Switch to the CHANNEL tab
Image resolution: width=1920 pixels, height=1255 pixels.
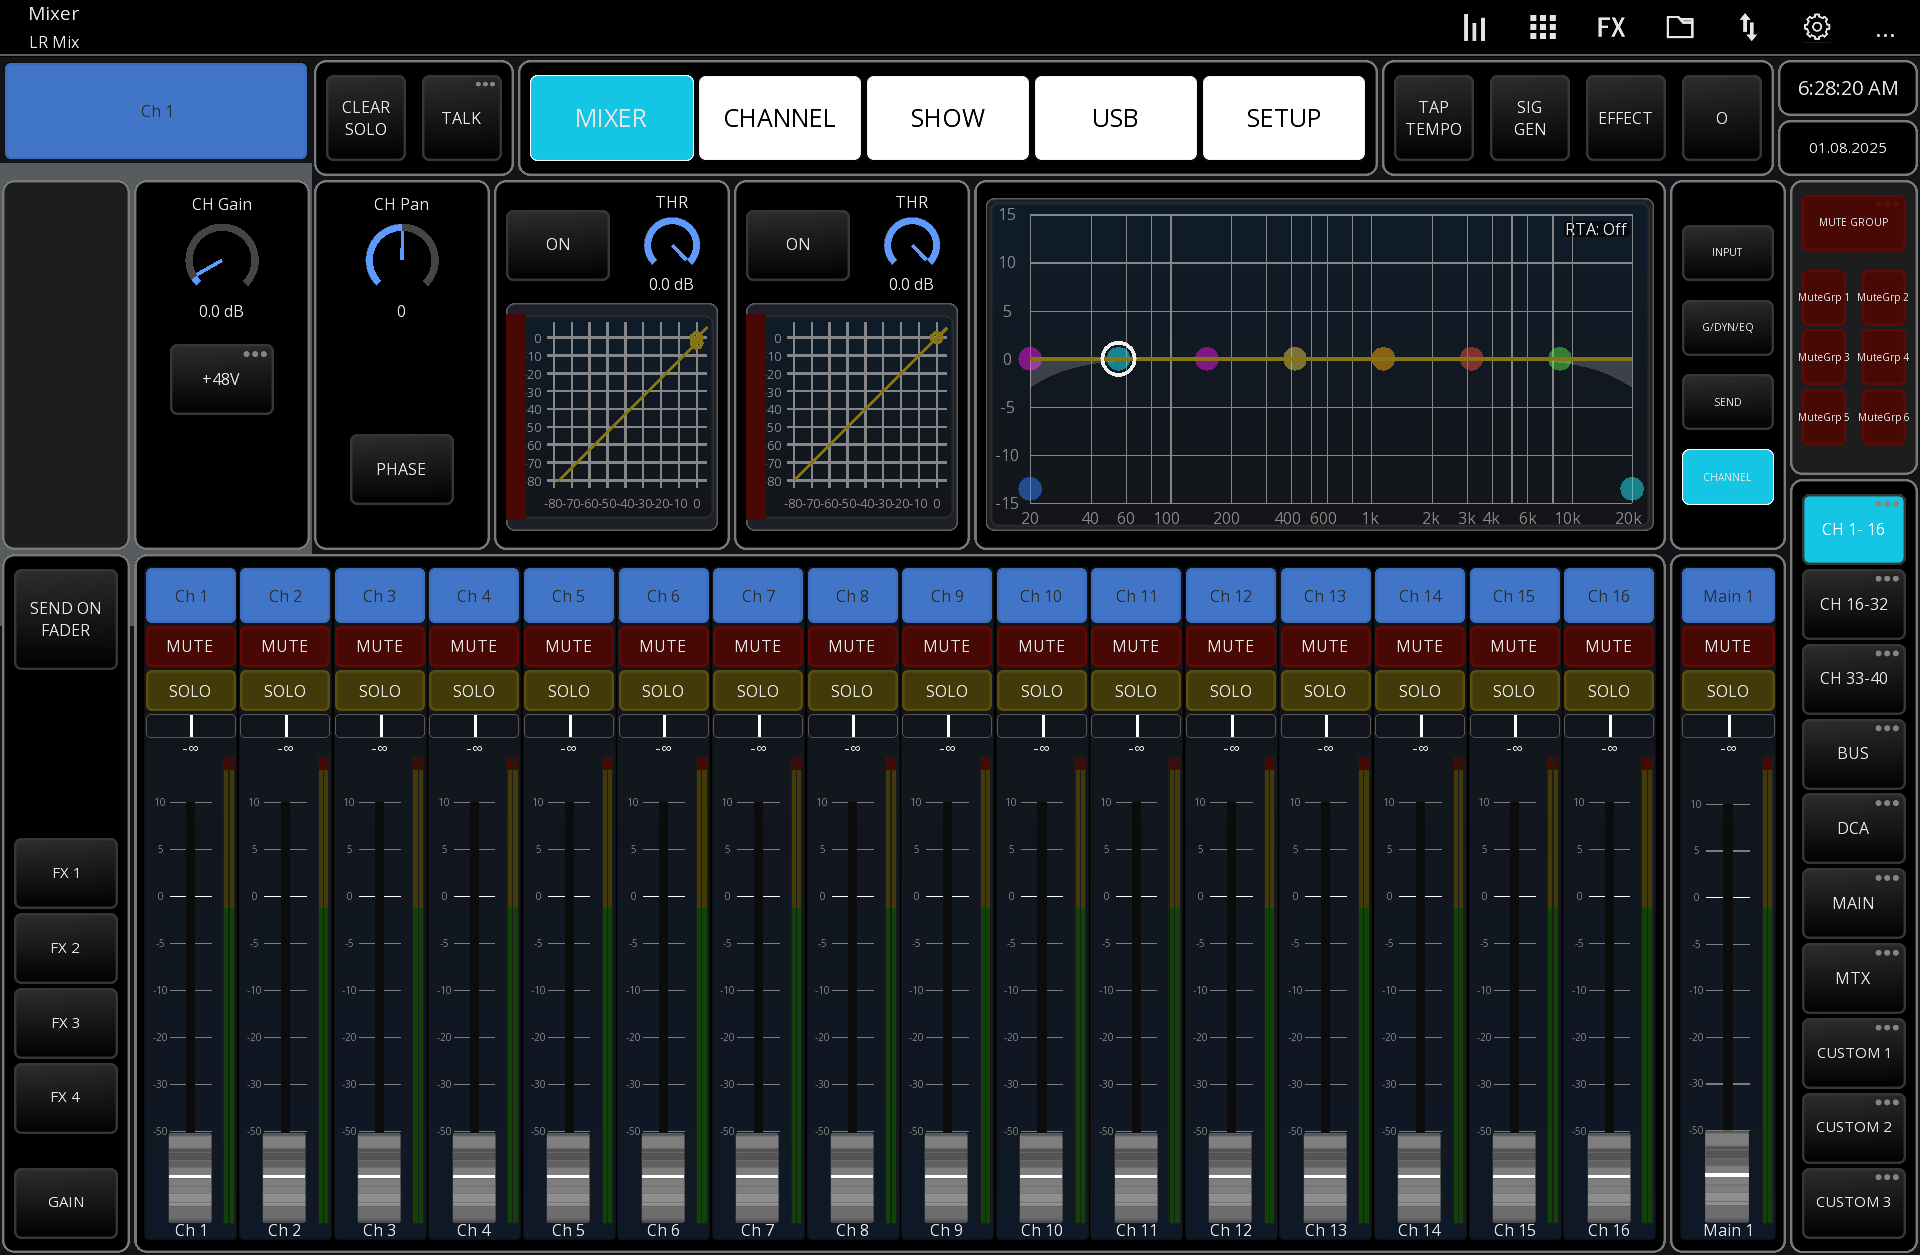(779, 117)
